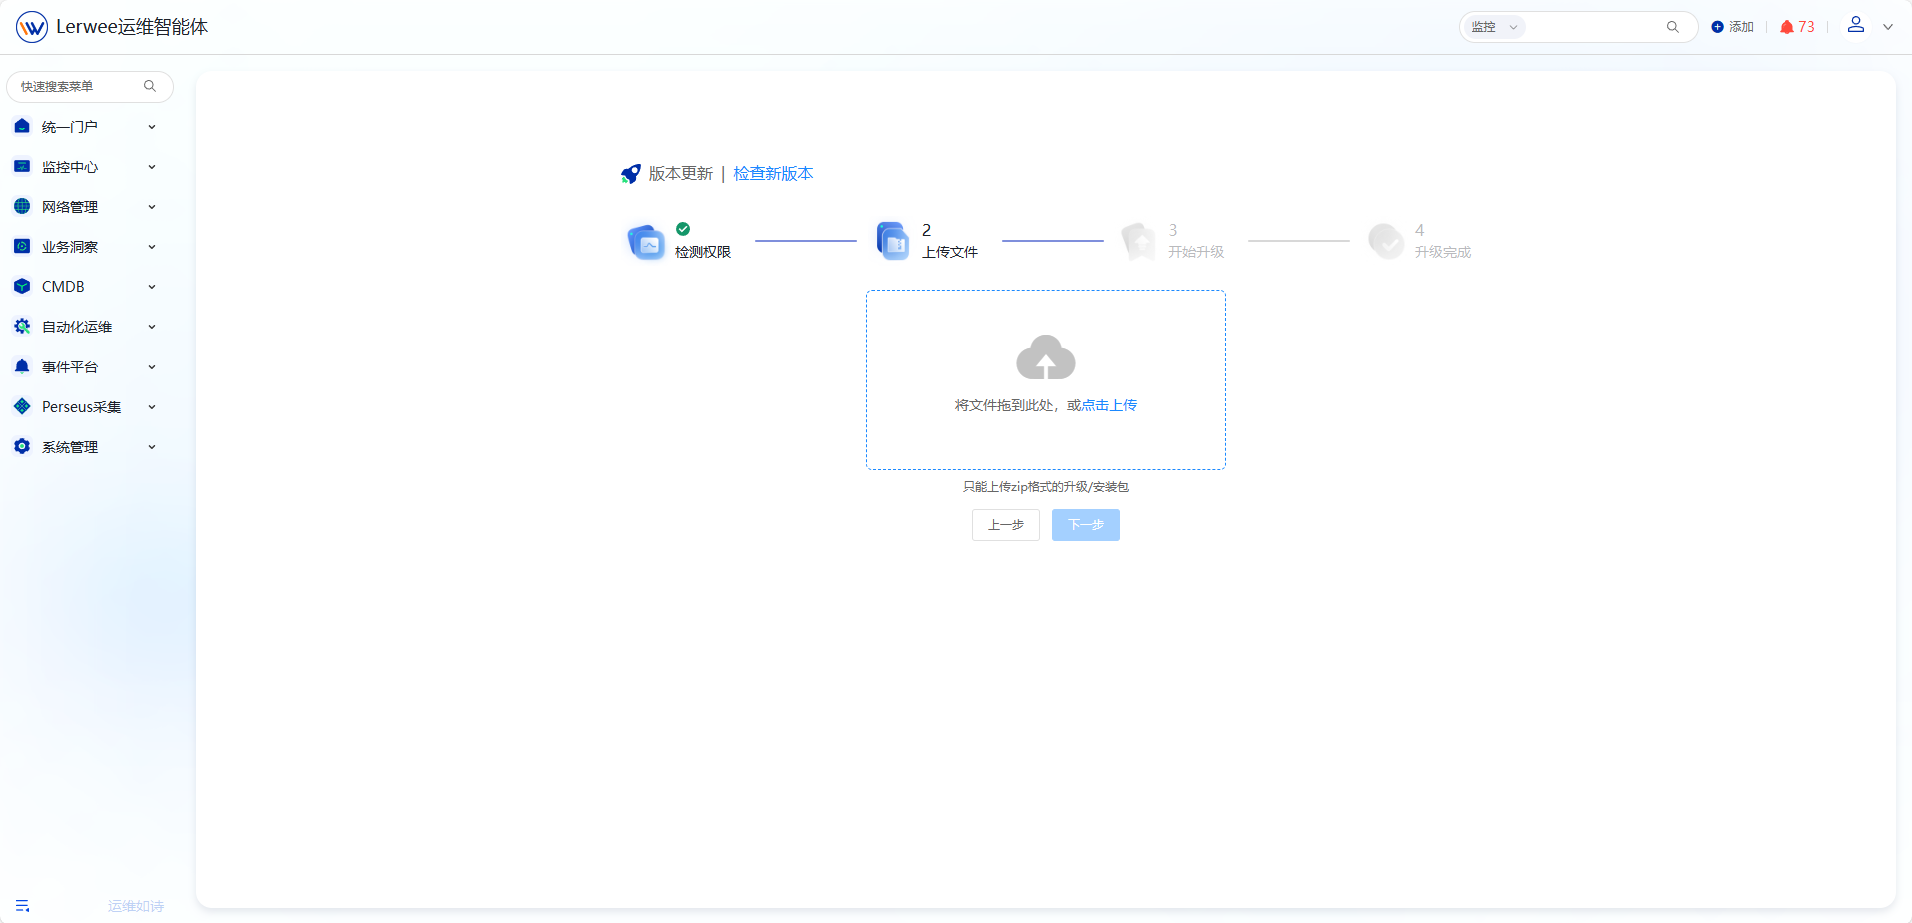The height and width of the screenshot is (923, 1912).
Task: Click the file drag-and-drop upload area
Action: [1046, 380]
